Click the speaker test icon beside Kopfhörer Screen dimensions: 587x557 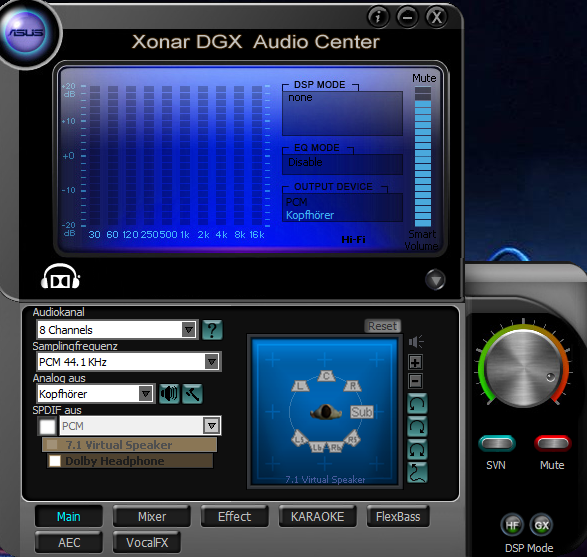click(x=169, y=394)
